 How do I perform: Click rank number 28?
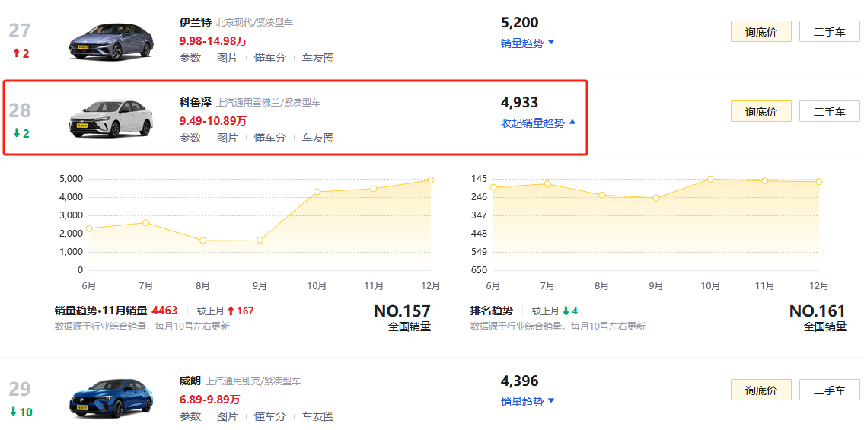click(19, 110)
